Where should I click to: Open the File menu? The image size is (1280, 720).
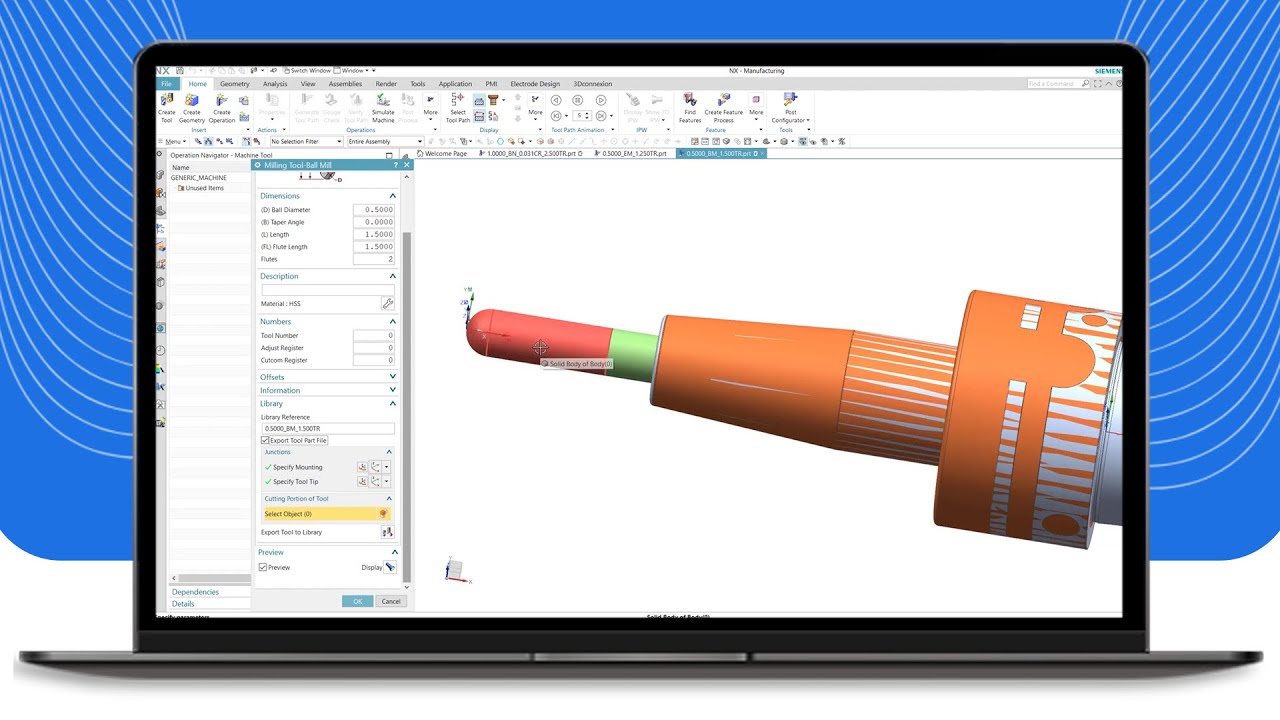[167, 84]
